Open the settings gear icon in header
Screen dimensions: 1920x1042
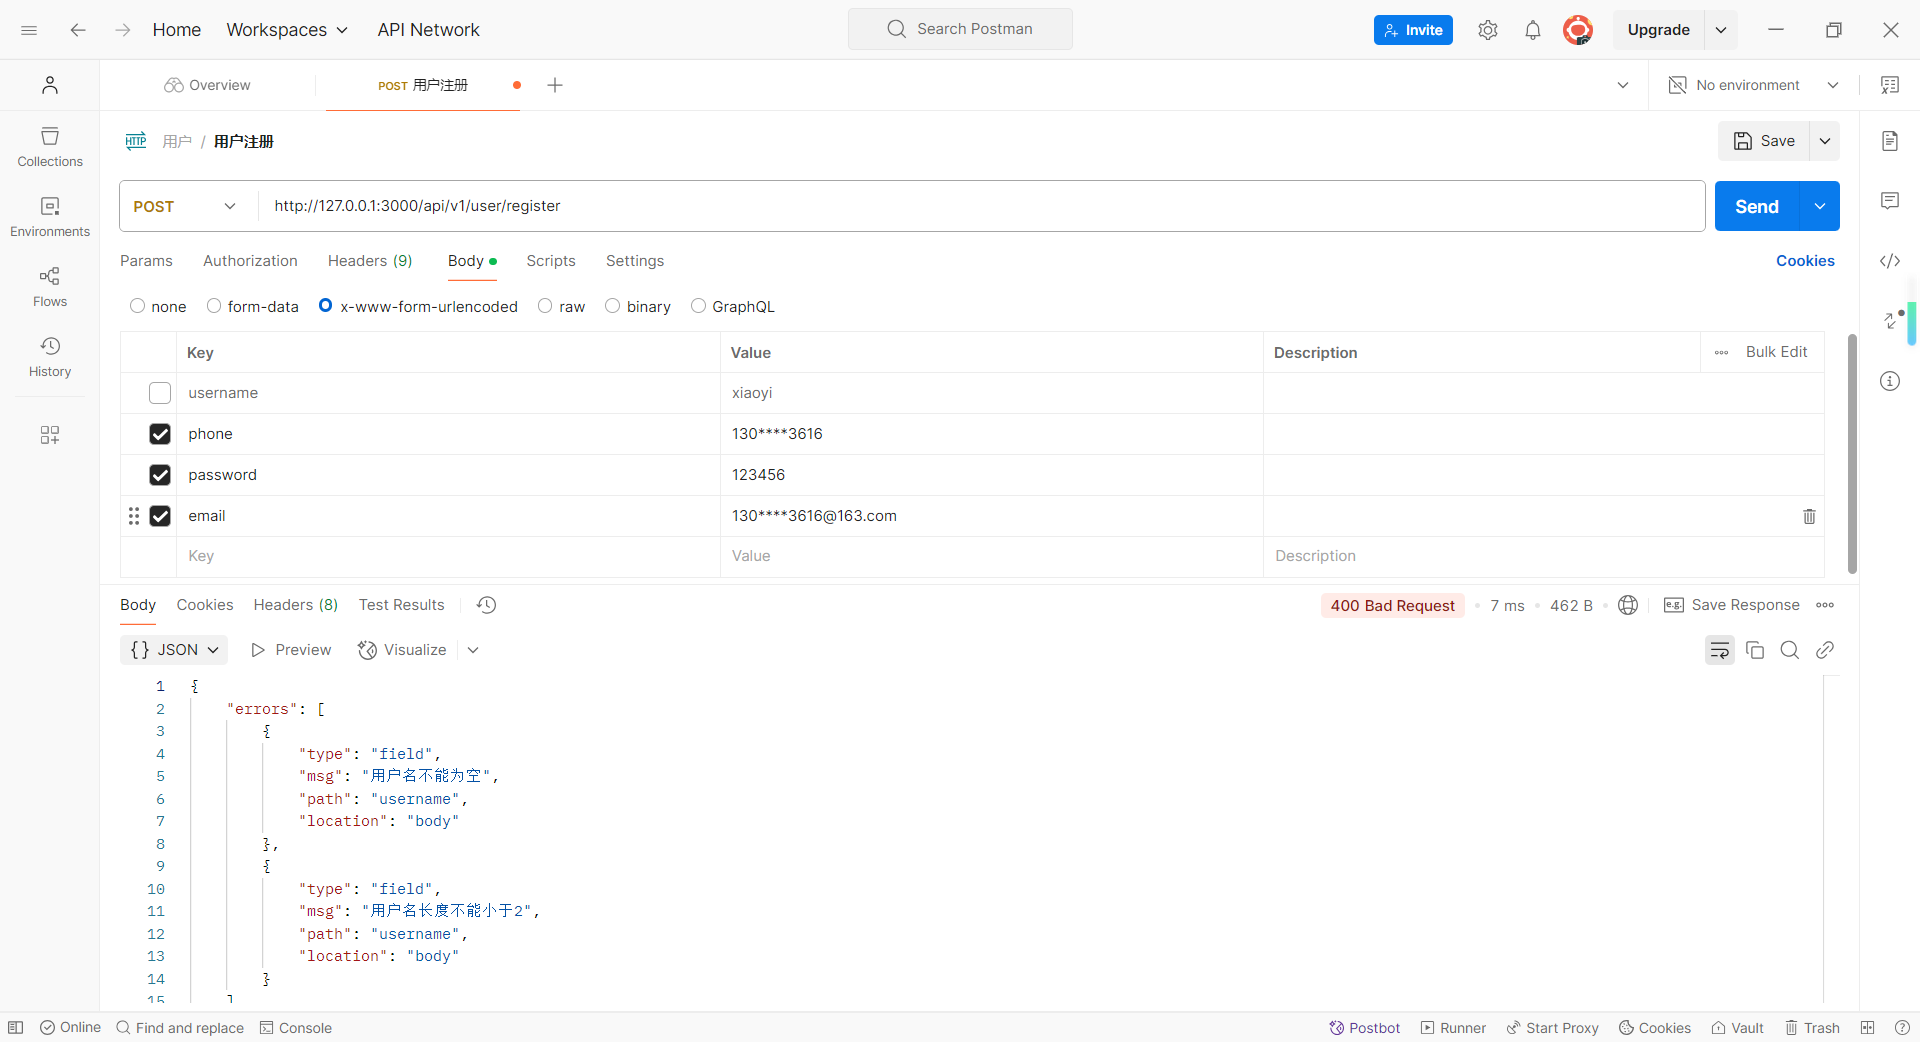point(1487,30)
